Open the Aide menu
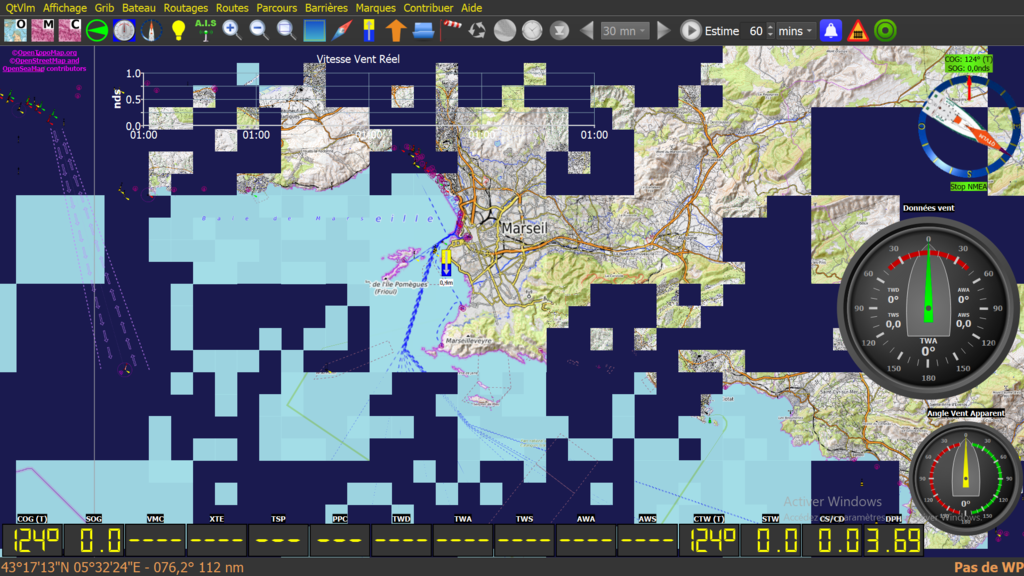Image resolution: width=1024 pixels, height=576 pixels. click(472, 8)
